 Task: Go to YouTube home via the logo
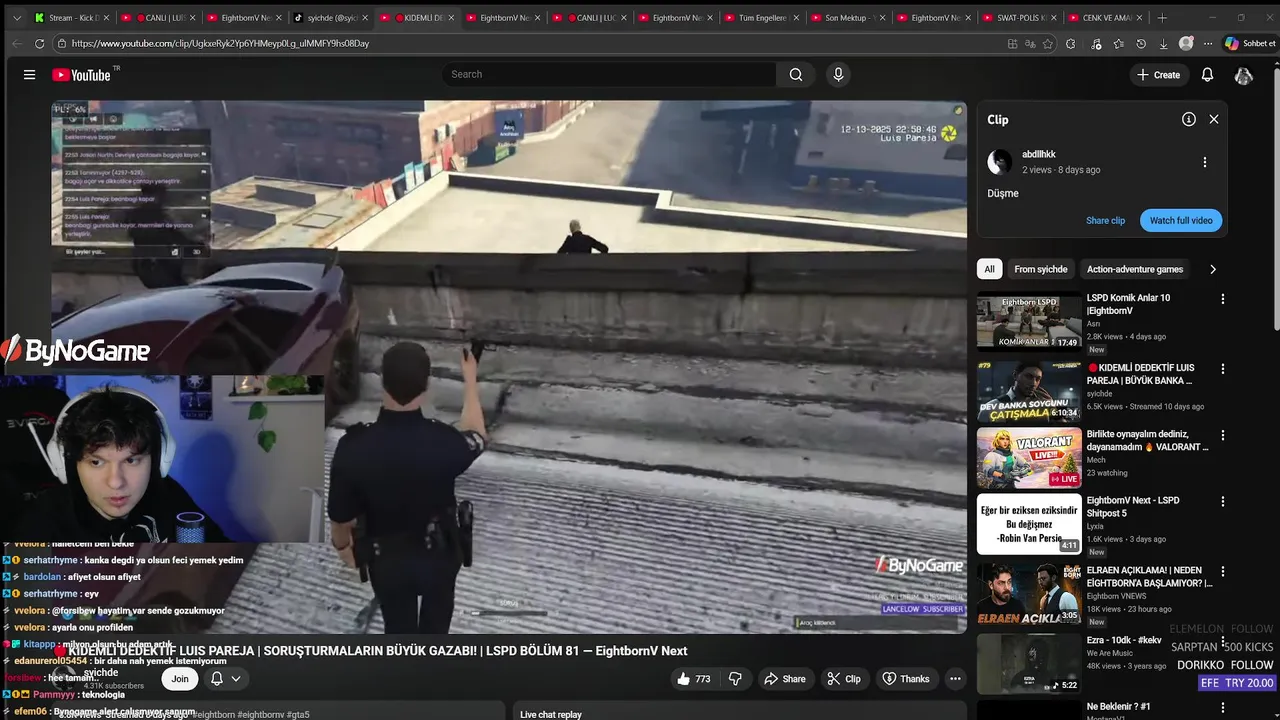coord(81,75)
